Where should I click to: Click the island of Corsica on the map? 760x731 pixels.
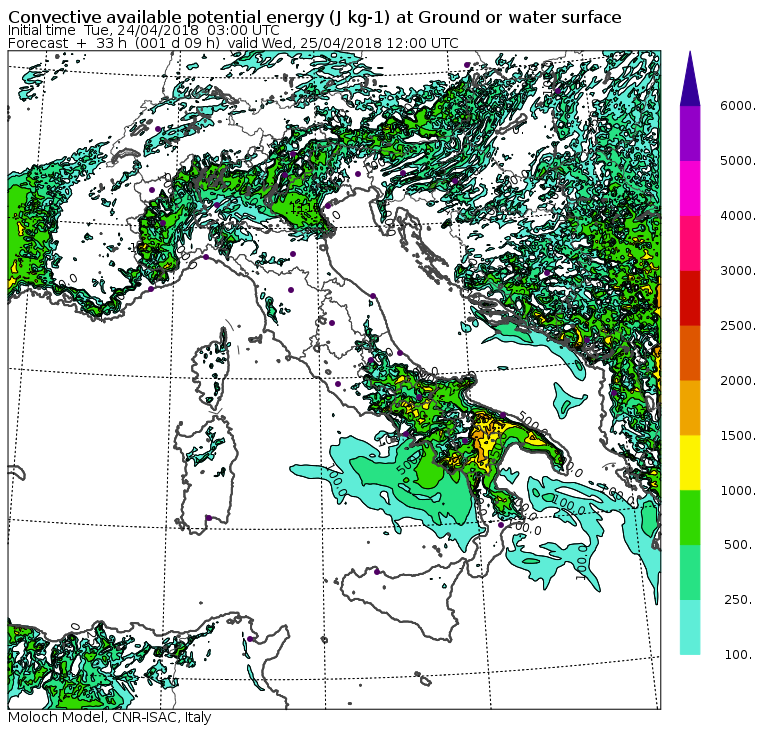pos(213,371)
